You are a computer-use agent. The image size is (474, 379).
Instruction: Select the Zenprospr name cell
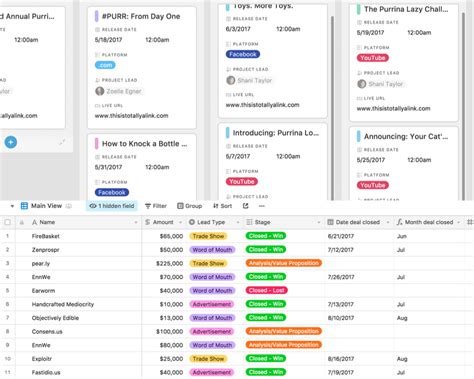point(78,250)
